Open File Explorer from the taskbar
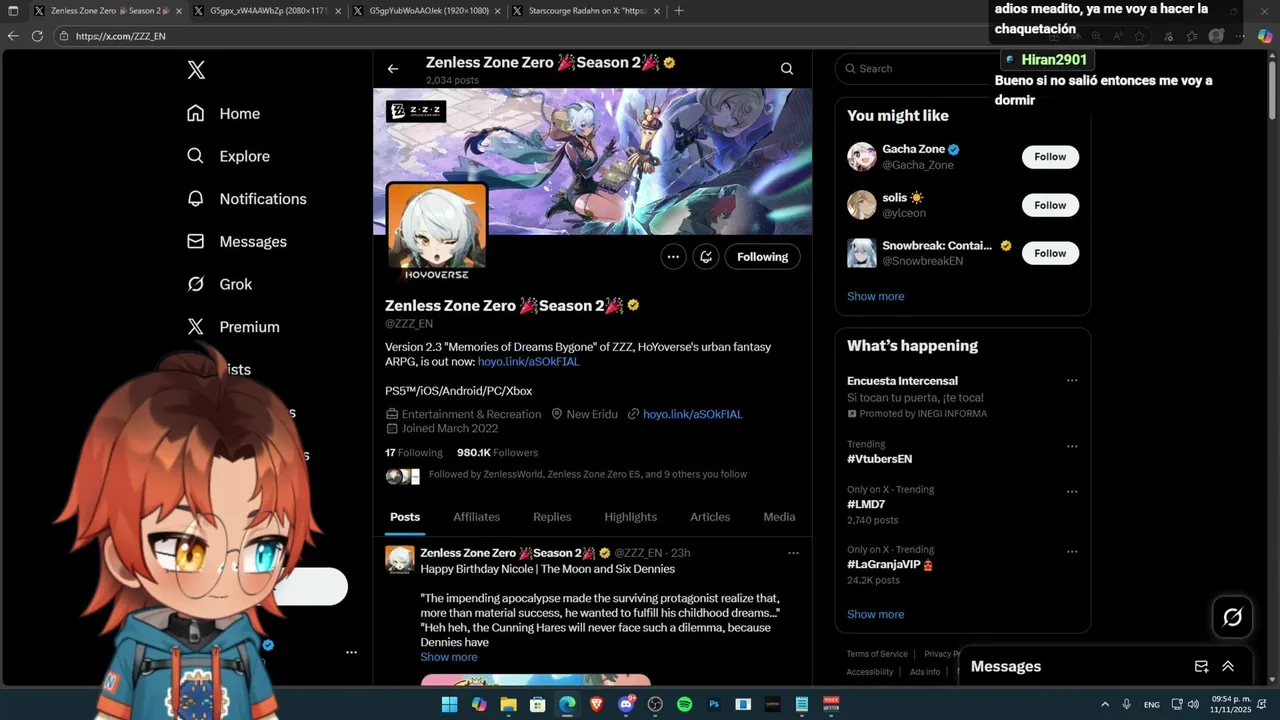The height and width of the screenshot is (720, 1280). [x=508, y=704]
